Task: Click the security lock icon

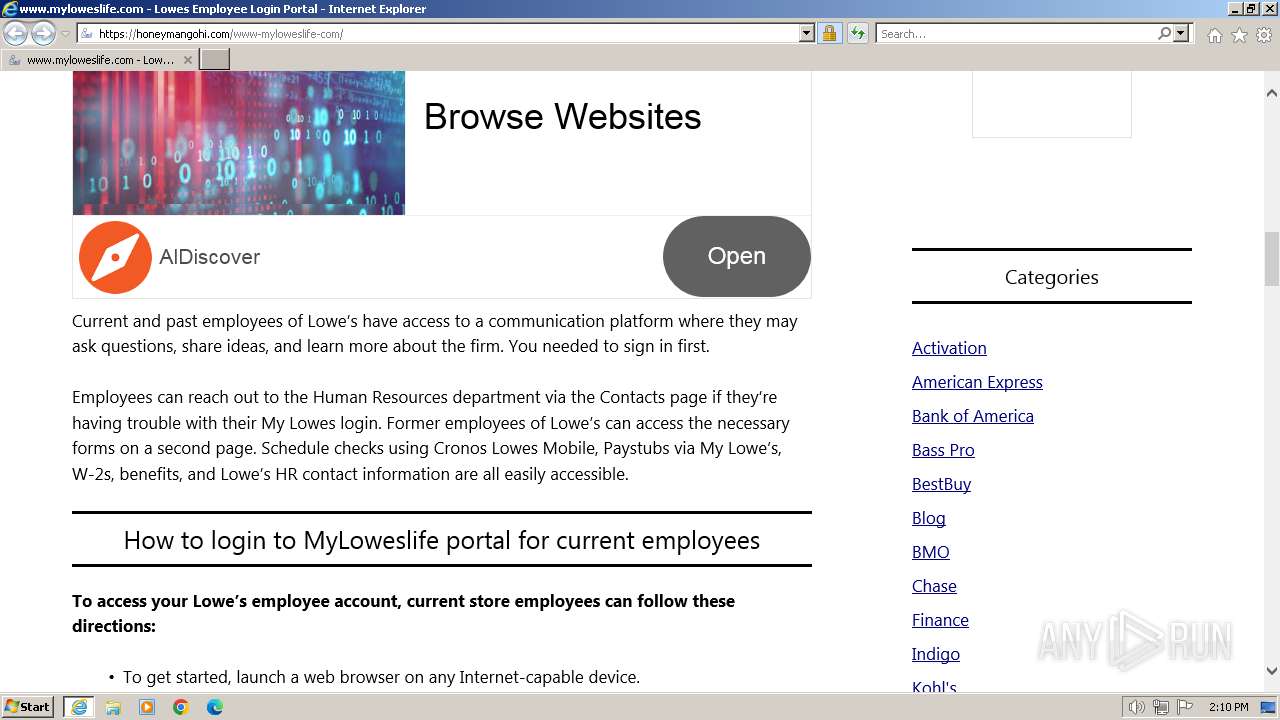Action: tap(829, 34)
